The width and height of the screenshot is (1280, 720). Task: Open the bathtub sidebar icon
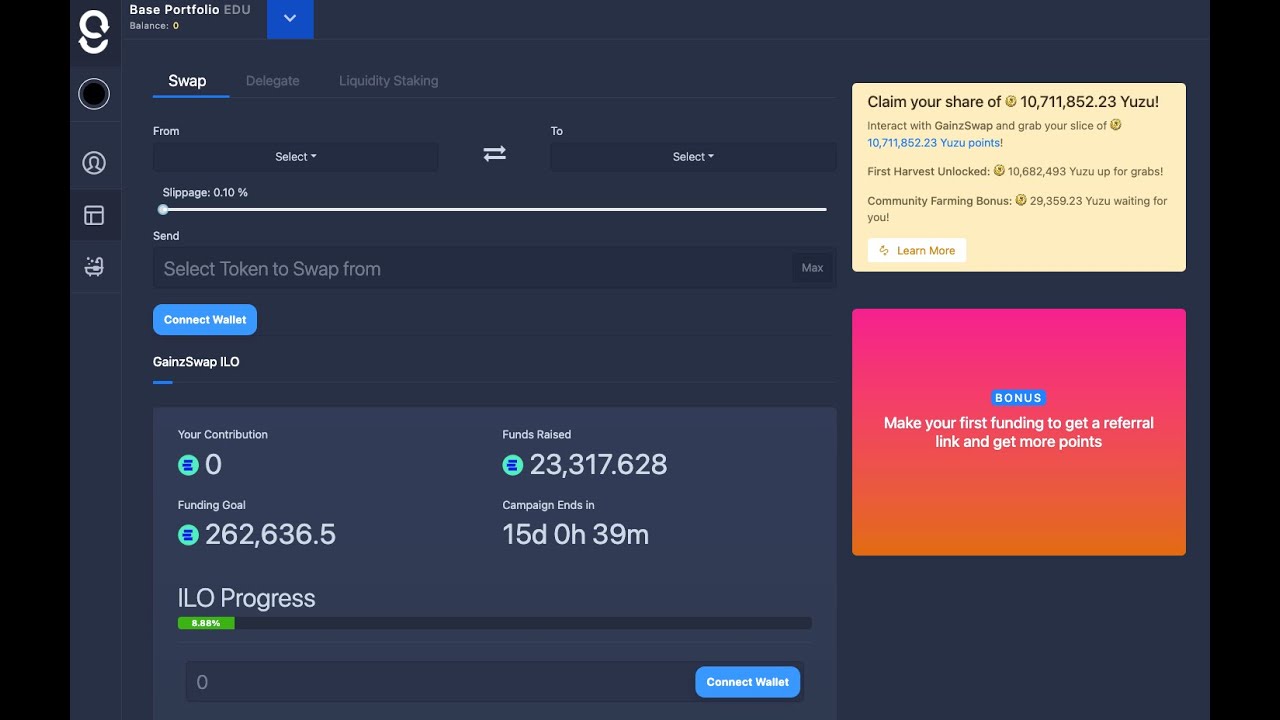point(94,266)
